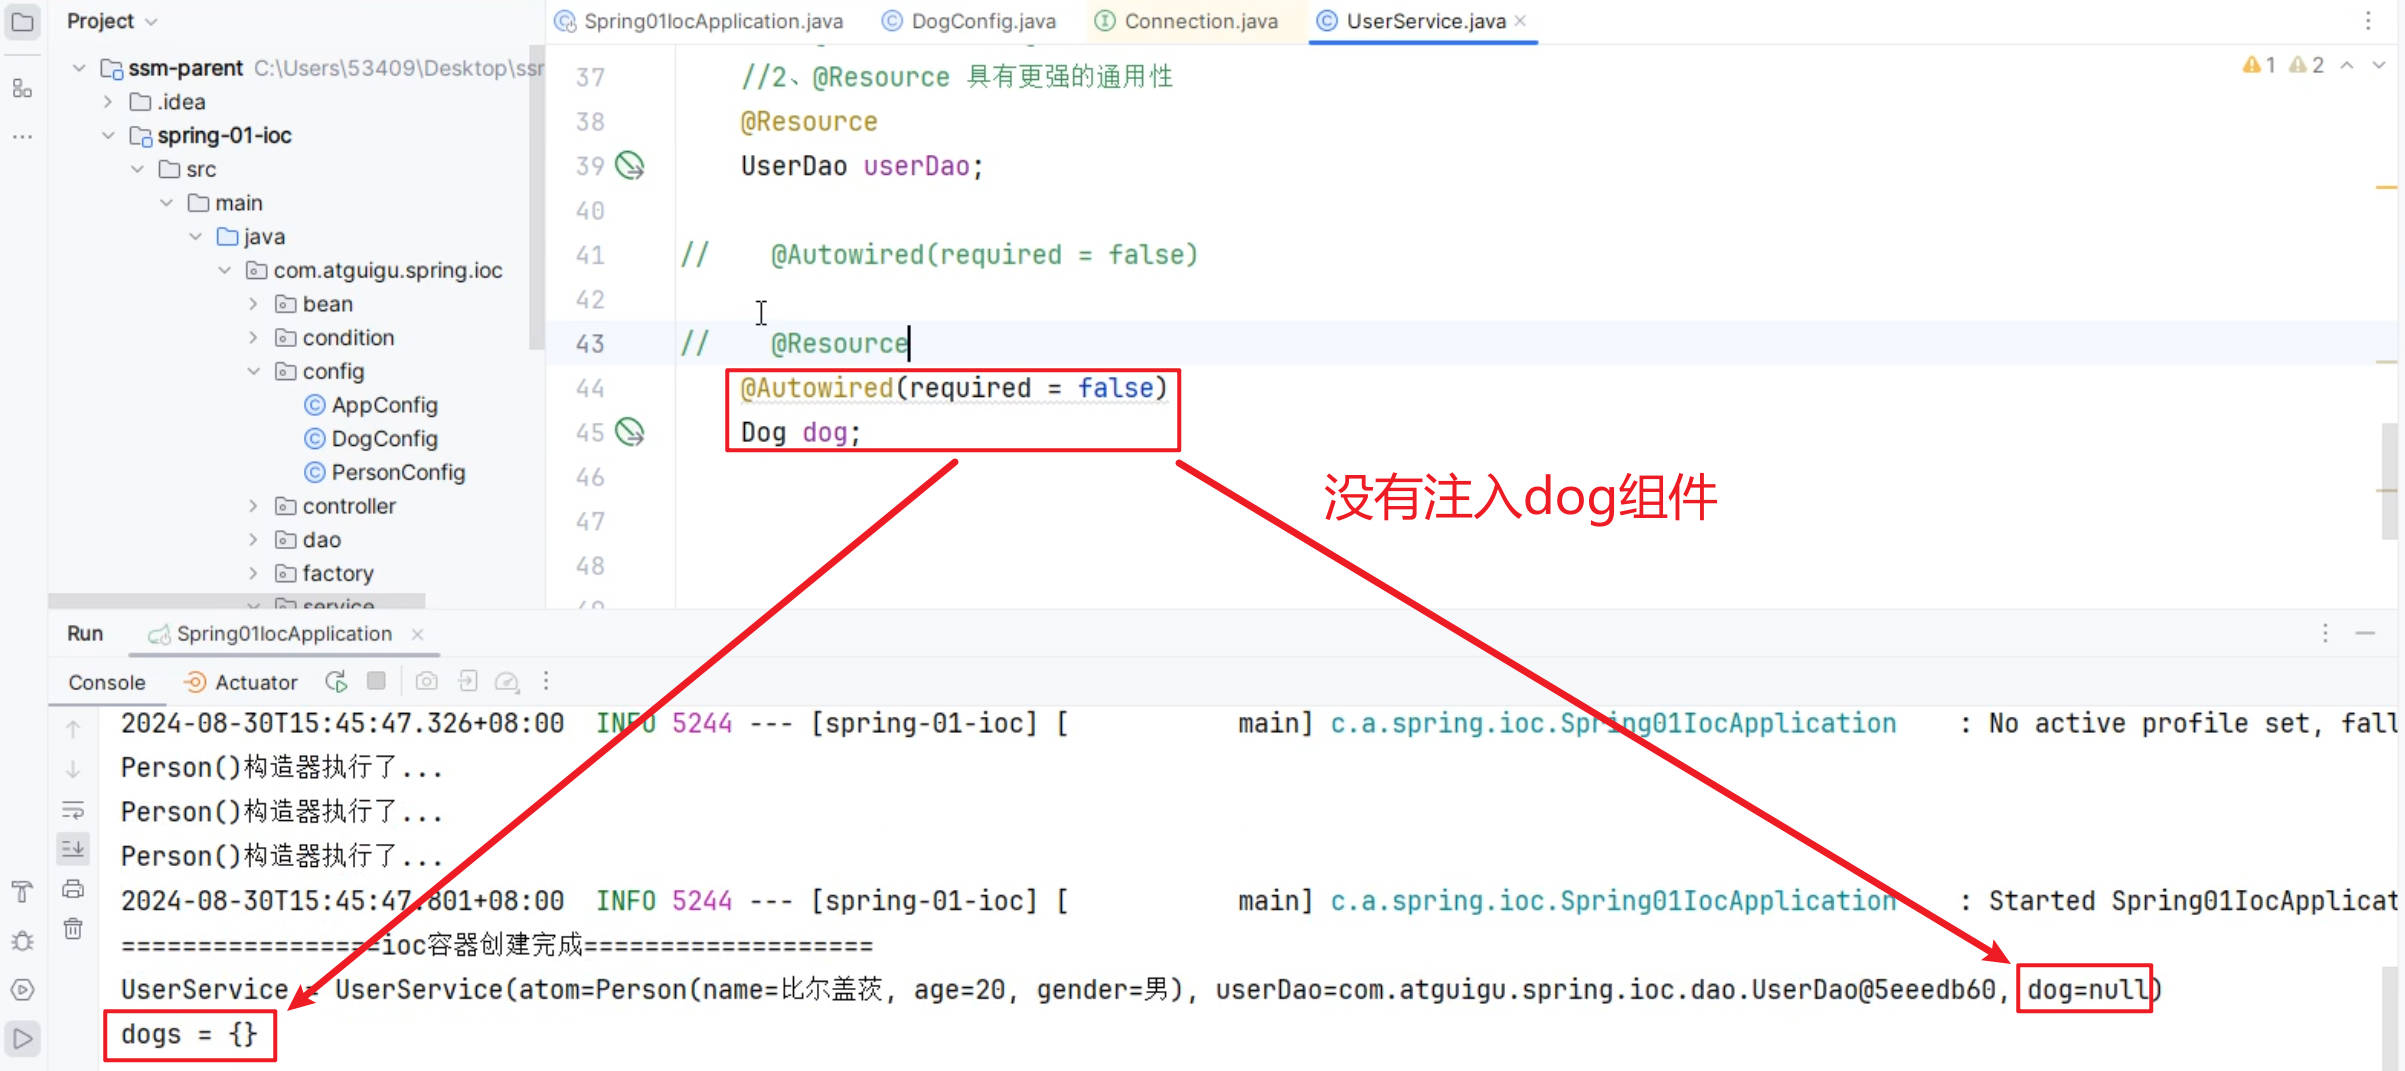Collapse the config package folder
This screenshot has width=2405, height=1071.
pyautogui.click(x=254, y=371)
